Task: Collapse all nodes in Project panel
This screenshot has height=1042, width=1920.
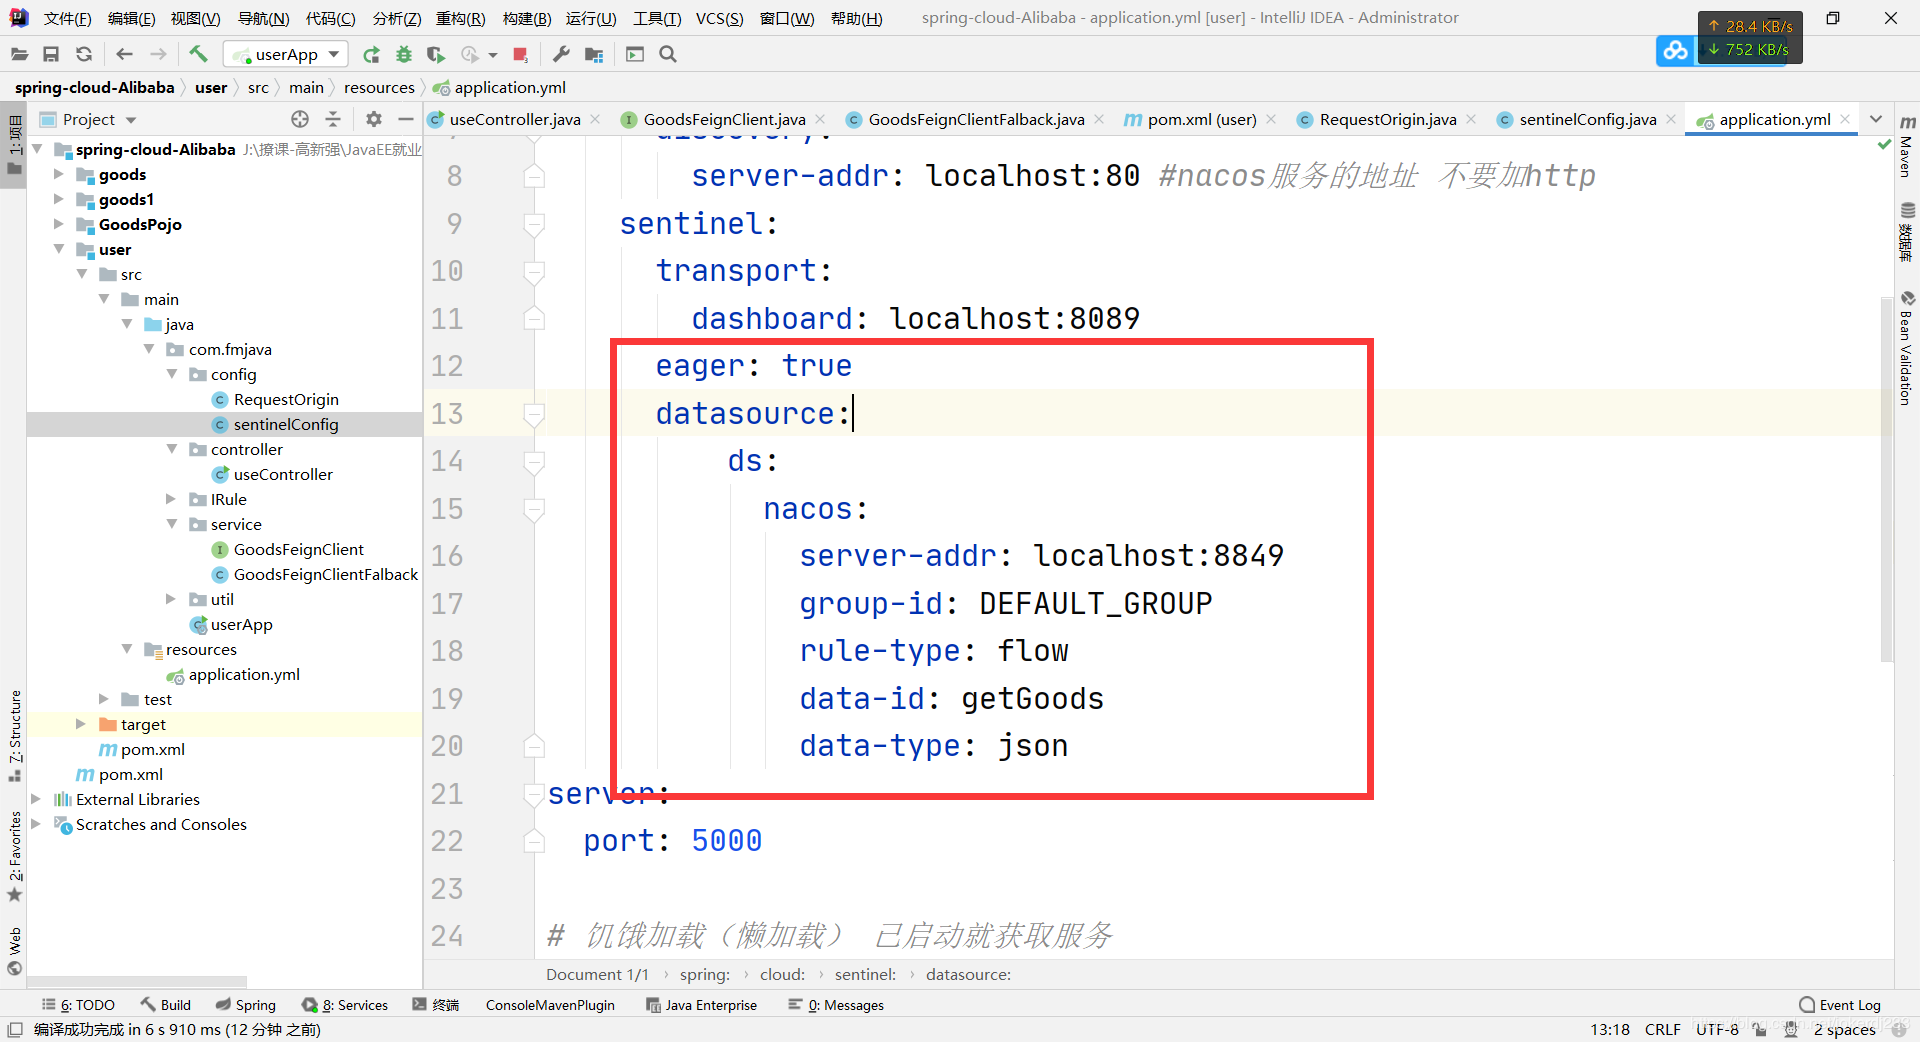Action: [x=333, y=119]
